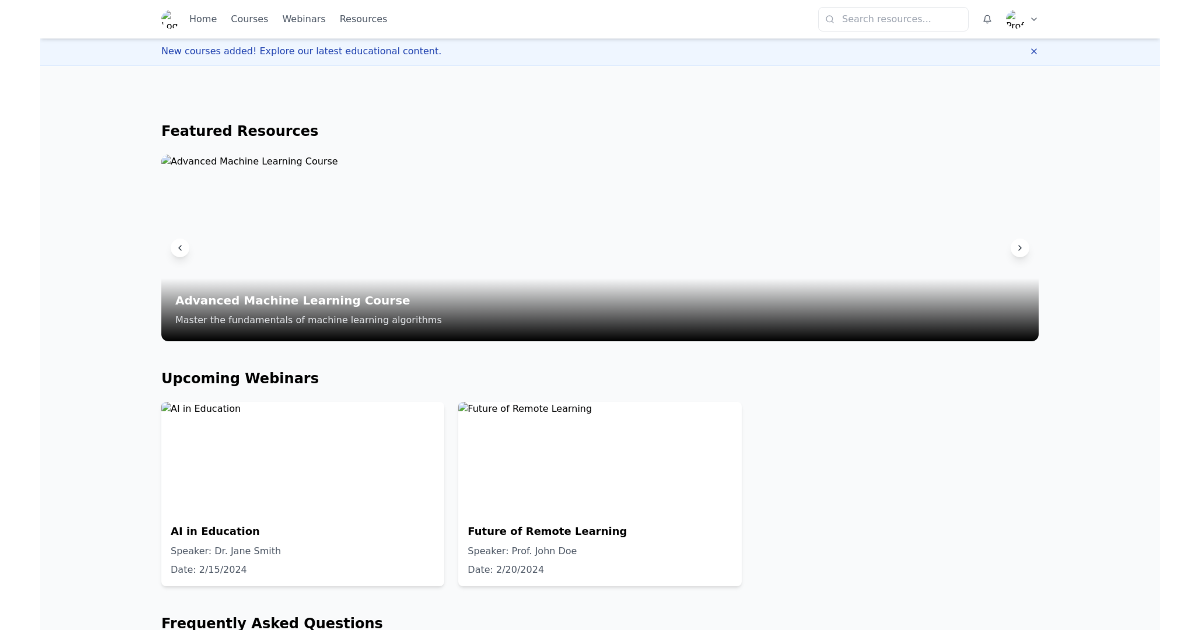The image size is (1200, 630).
Task: Navigate to the Webinars nav item
Action: 304,19
